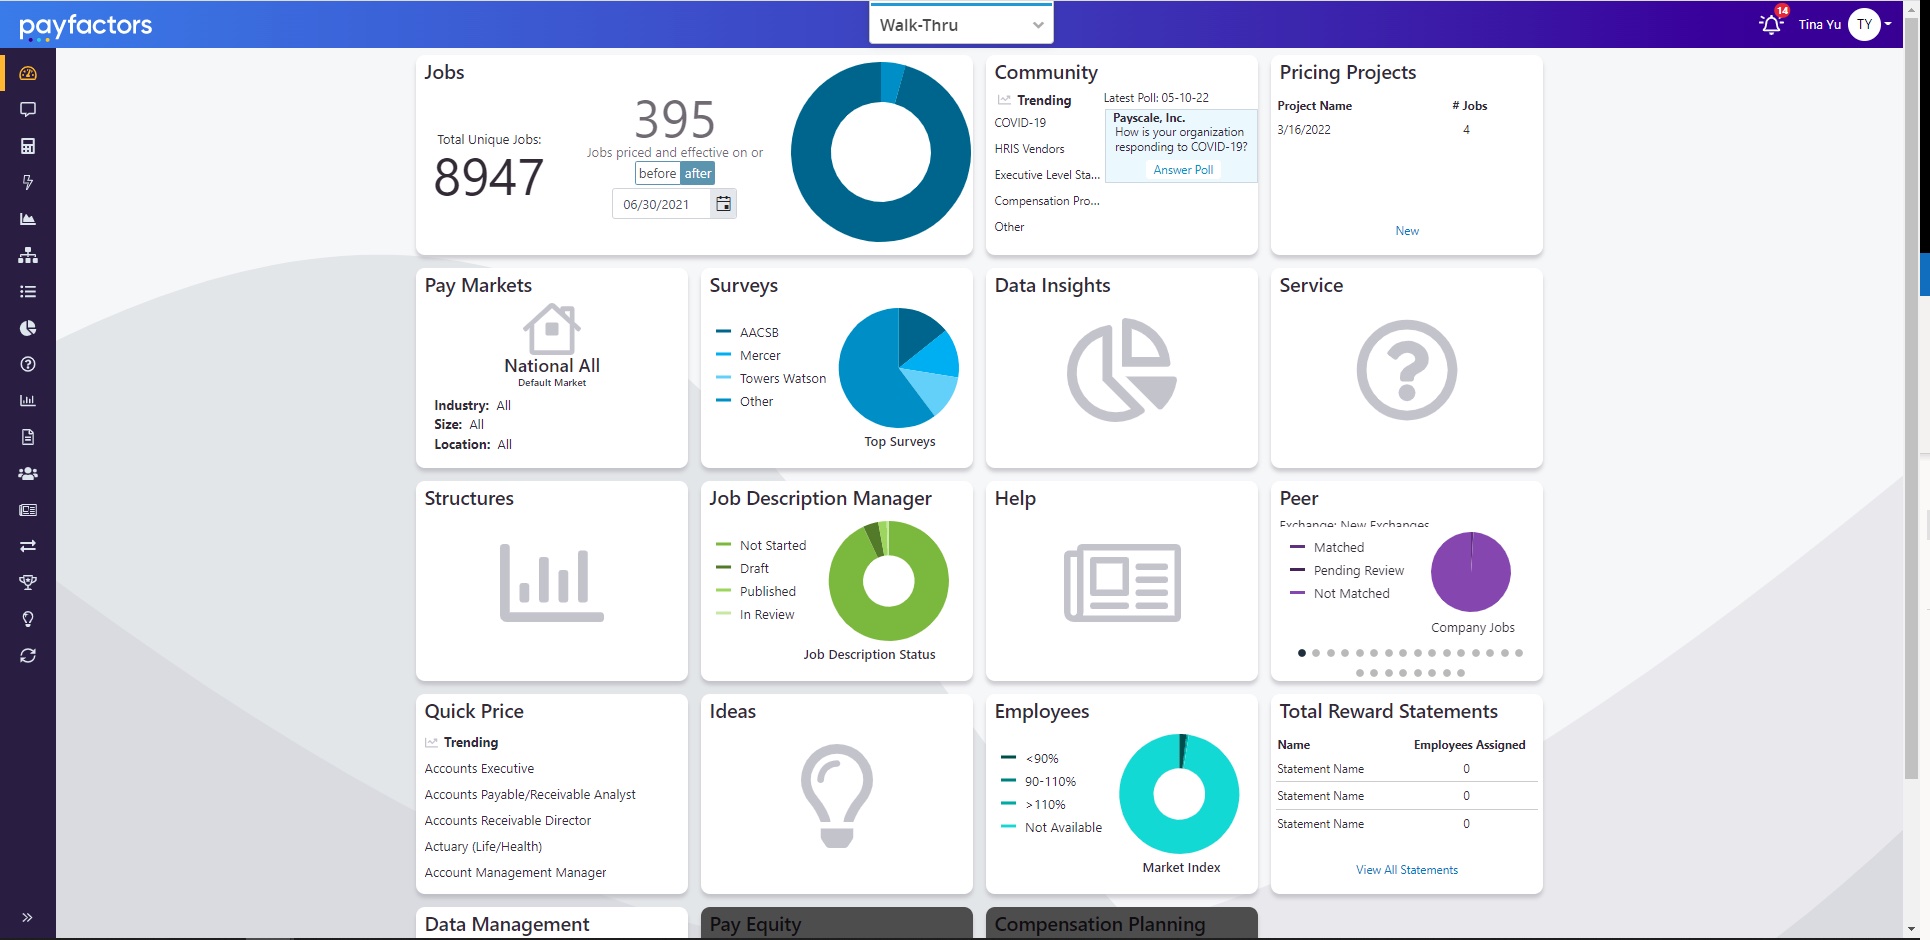Select the first carousel dot in Peer tile
Image resolution: width=1930 pixels, height=940 pixels.
[1301, 653]
